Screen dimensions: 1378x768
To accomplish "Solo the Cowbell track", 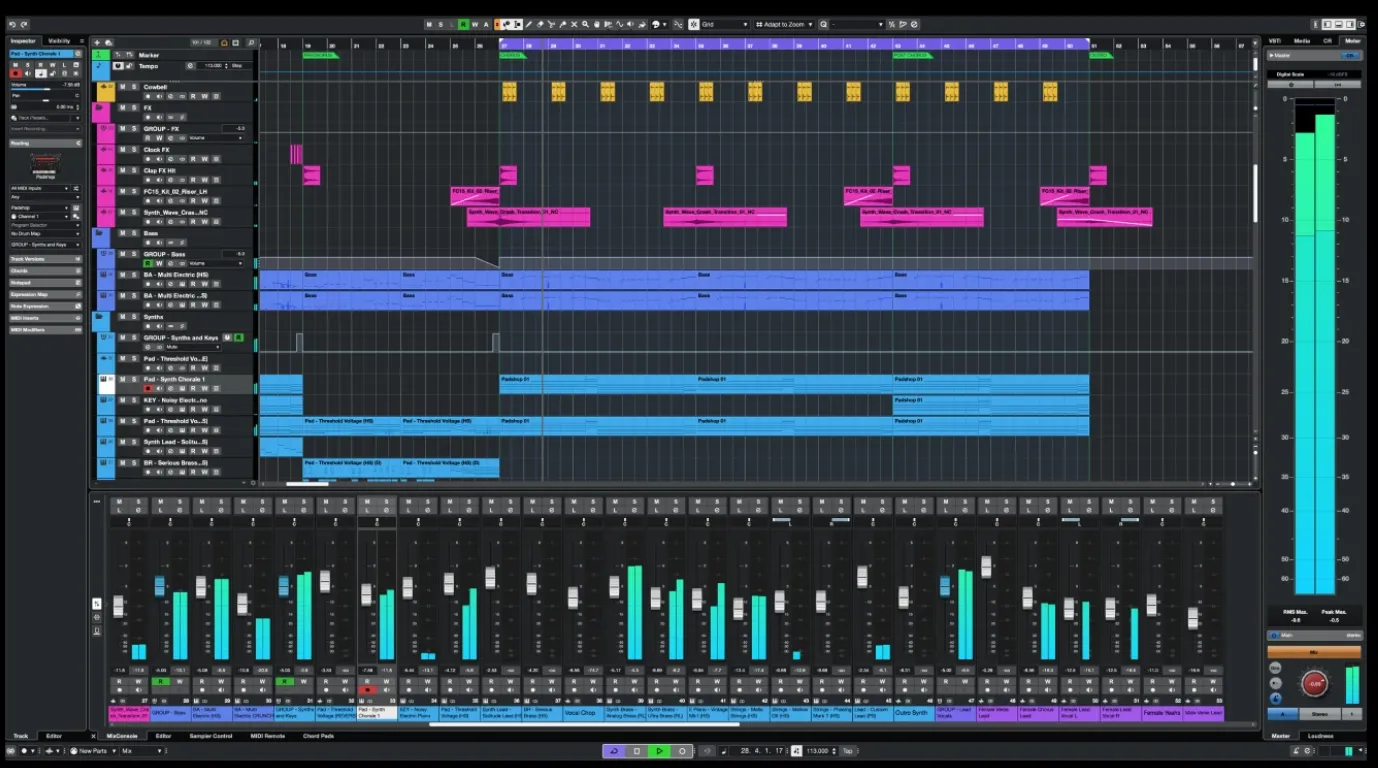I will click(134, 87).
